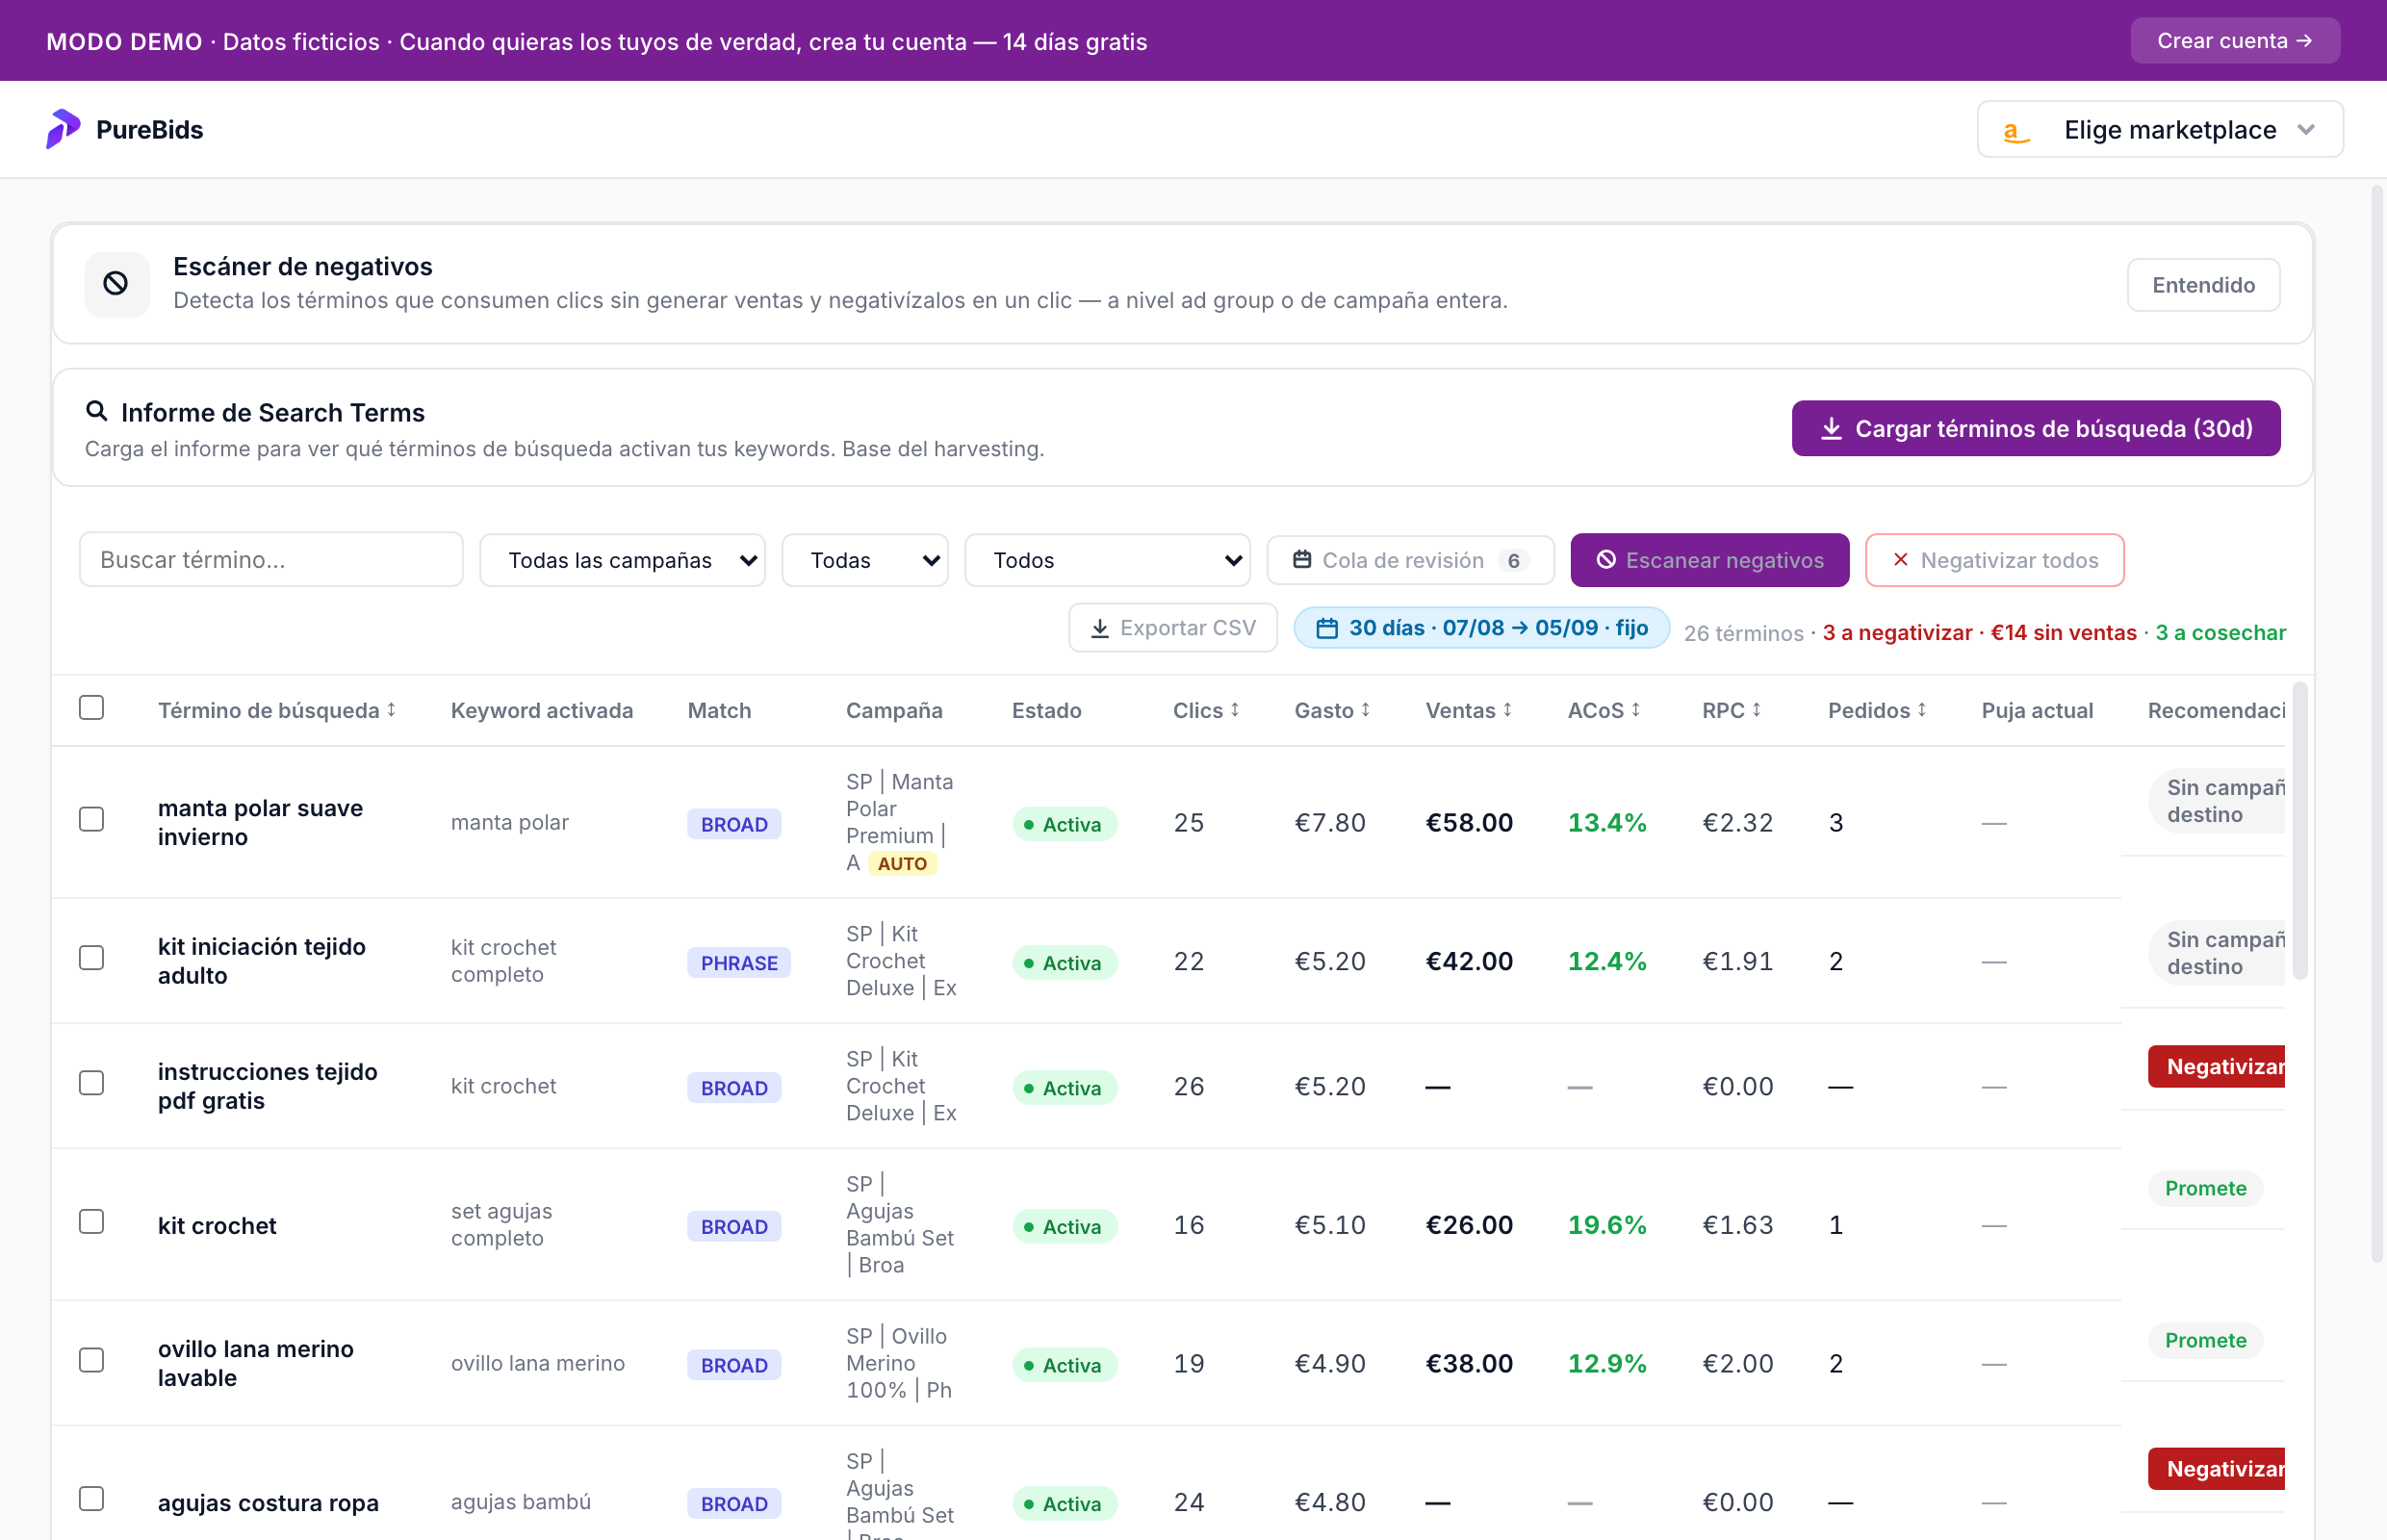Viewport: 2387px width, 1540px height.
Task: Sort by Clics arrow icon
Action: coord(1235,709)
